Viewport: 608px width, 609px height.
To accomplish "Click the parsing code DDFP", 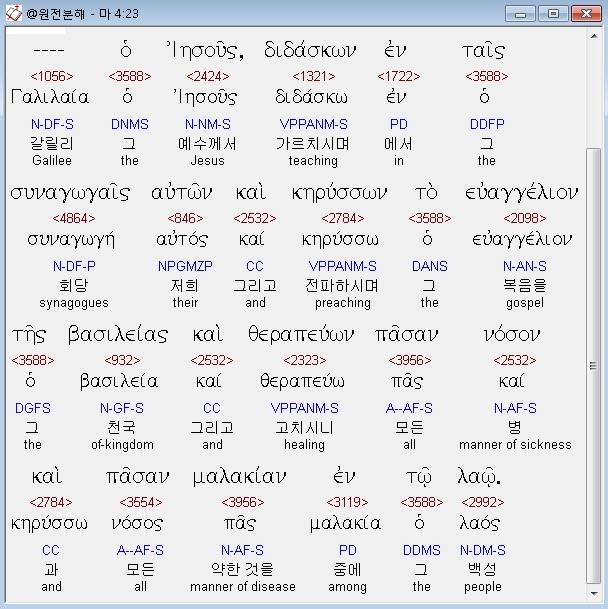I will (x=487, y=124).
